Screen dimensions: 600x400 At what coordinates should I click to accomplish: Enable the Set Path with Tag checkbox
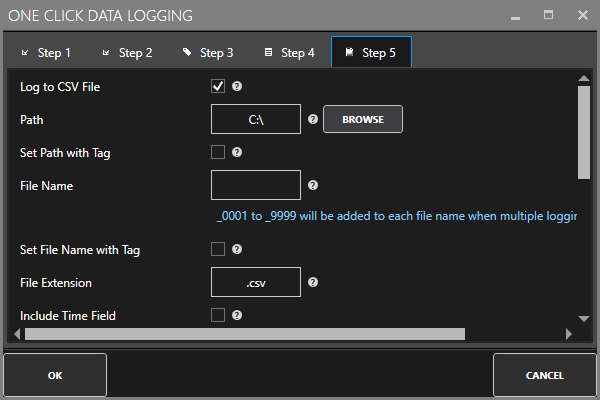point(218,153)
